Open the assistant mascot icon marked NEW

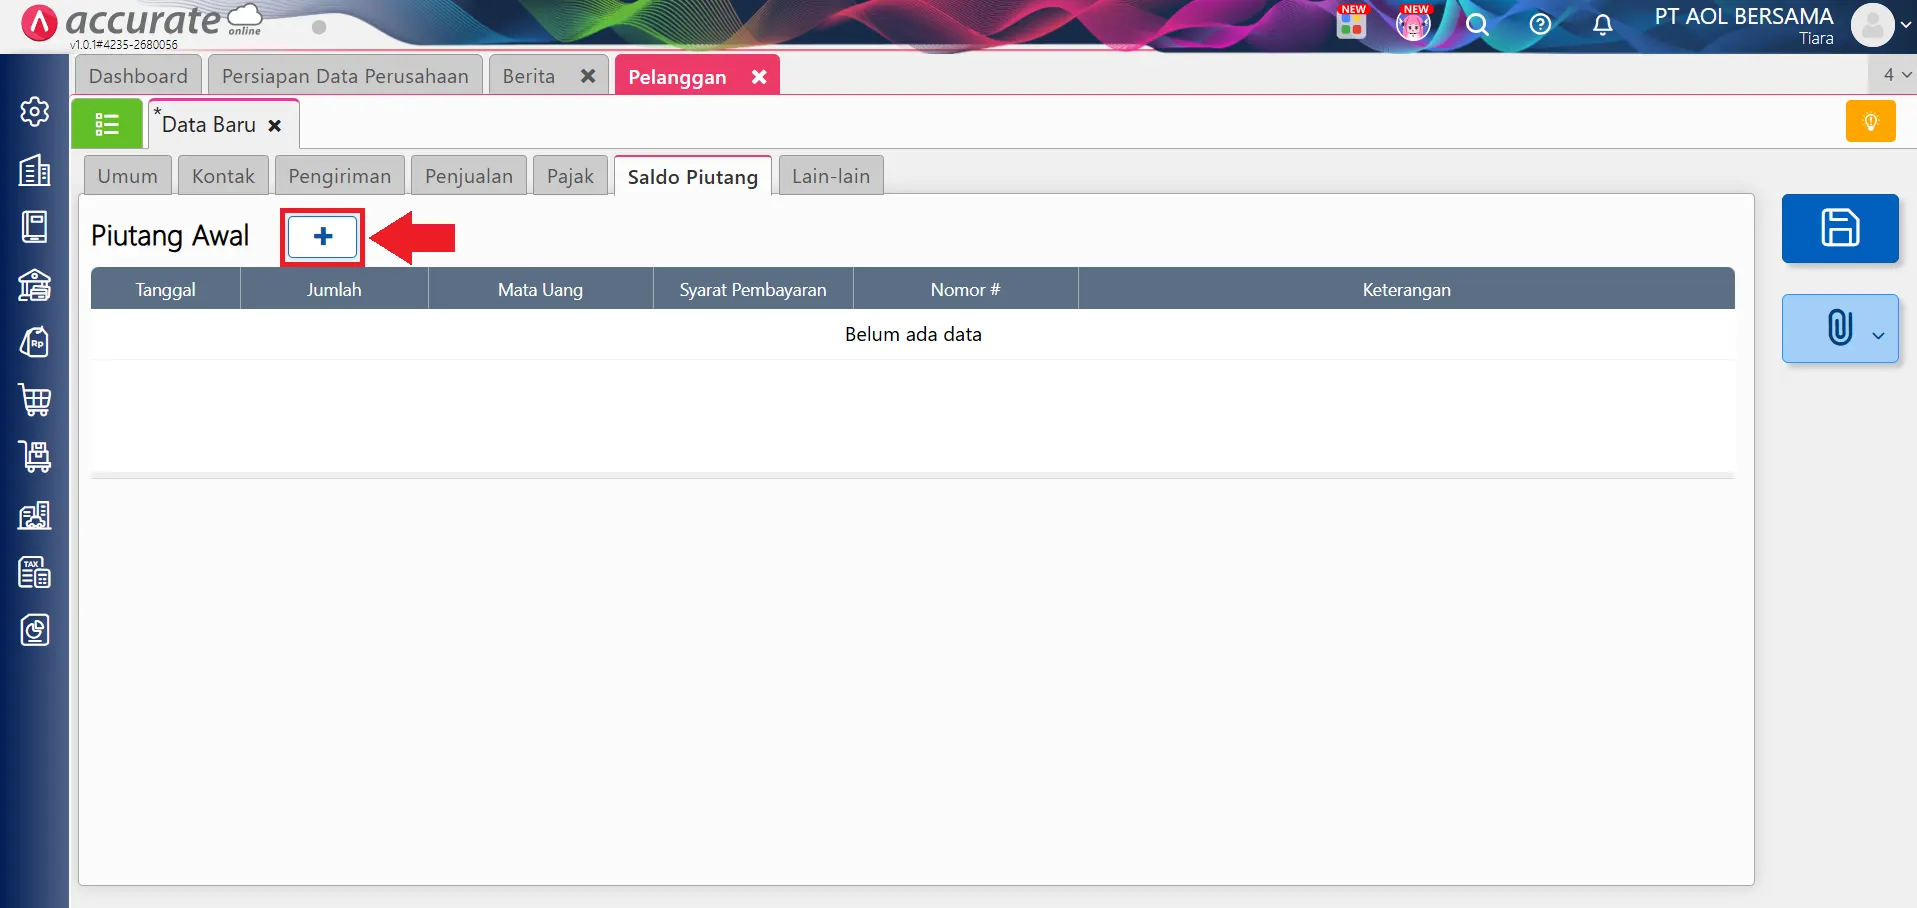tap(1413, 23)
